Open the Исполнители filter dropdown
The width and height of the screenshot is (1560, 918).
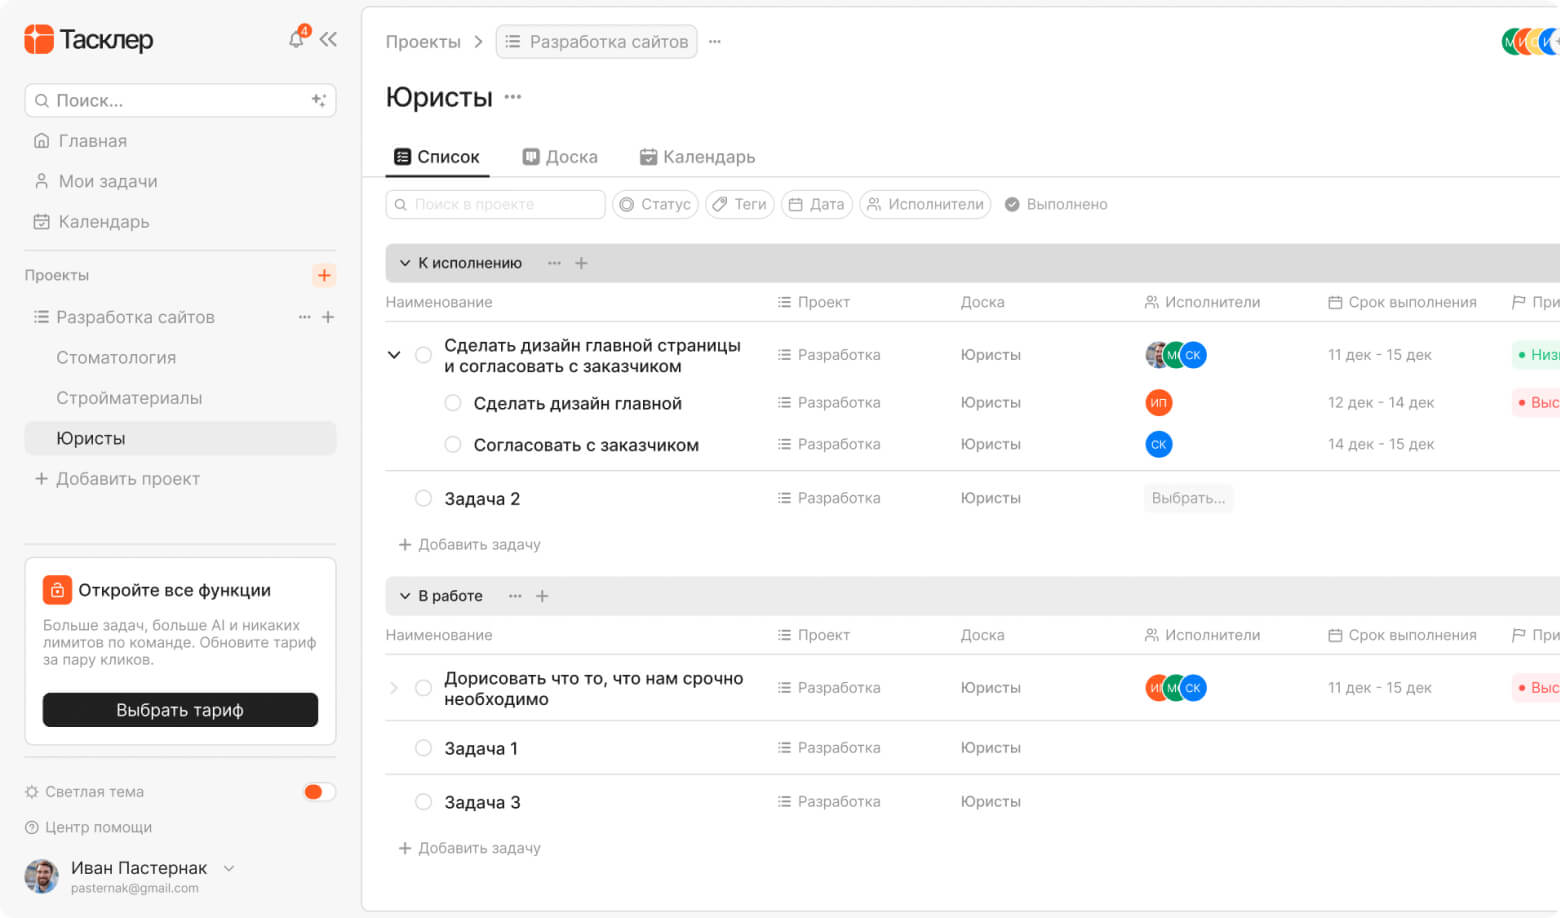925,204
